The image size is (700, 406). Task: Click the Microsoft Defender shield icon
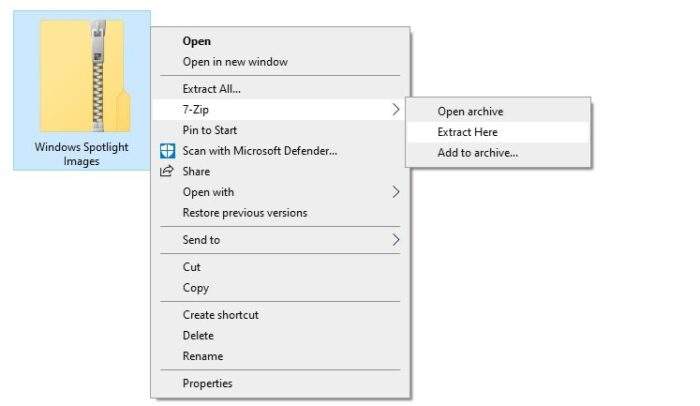pyautogui.click(x=167, y=151)
